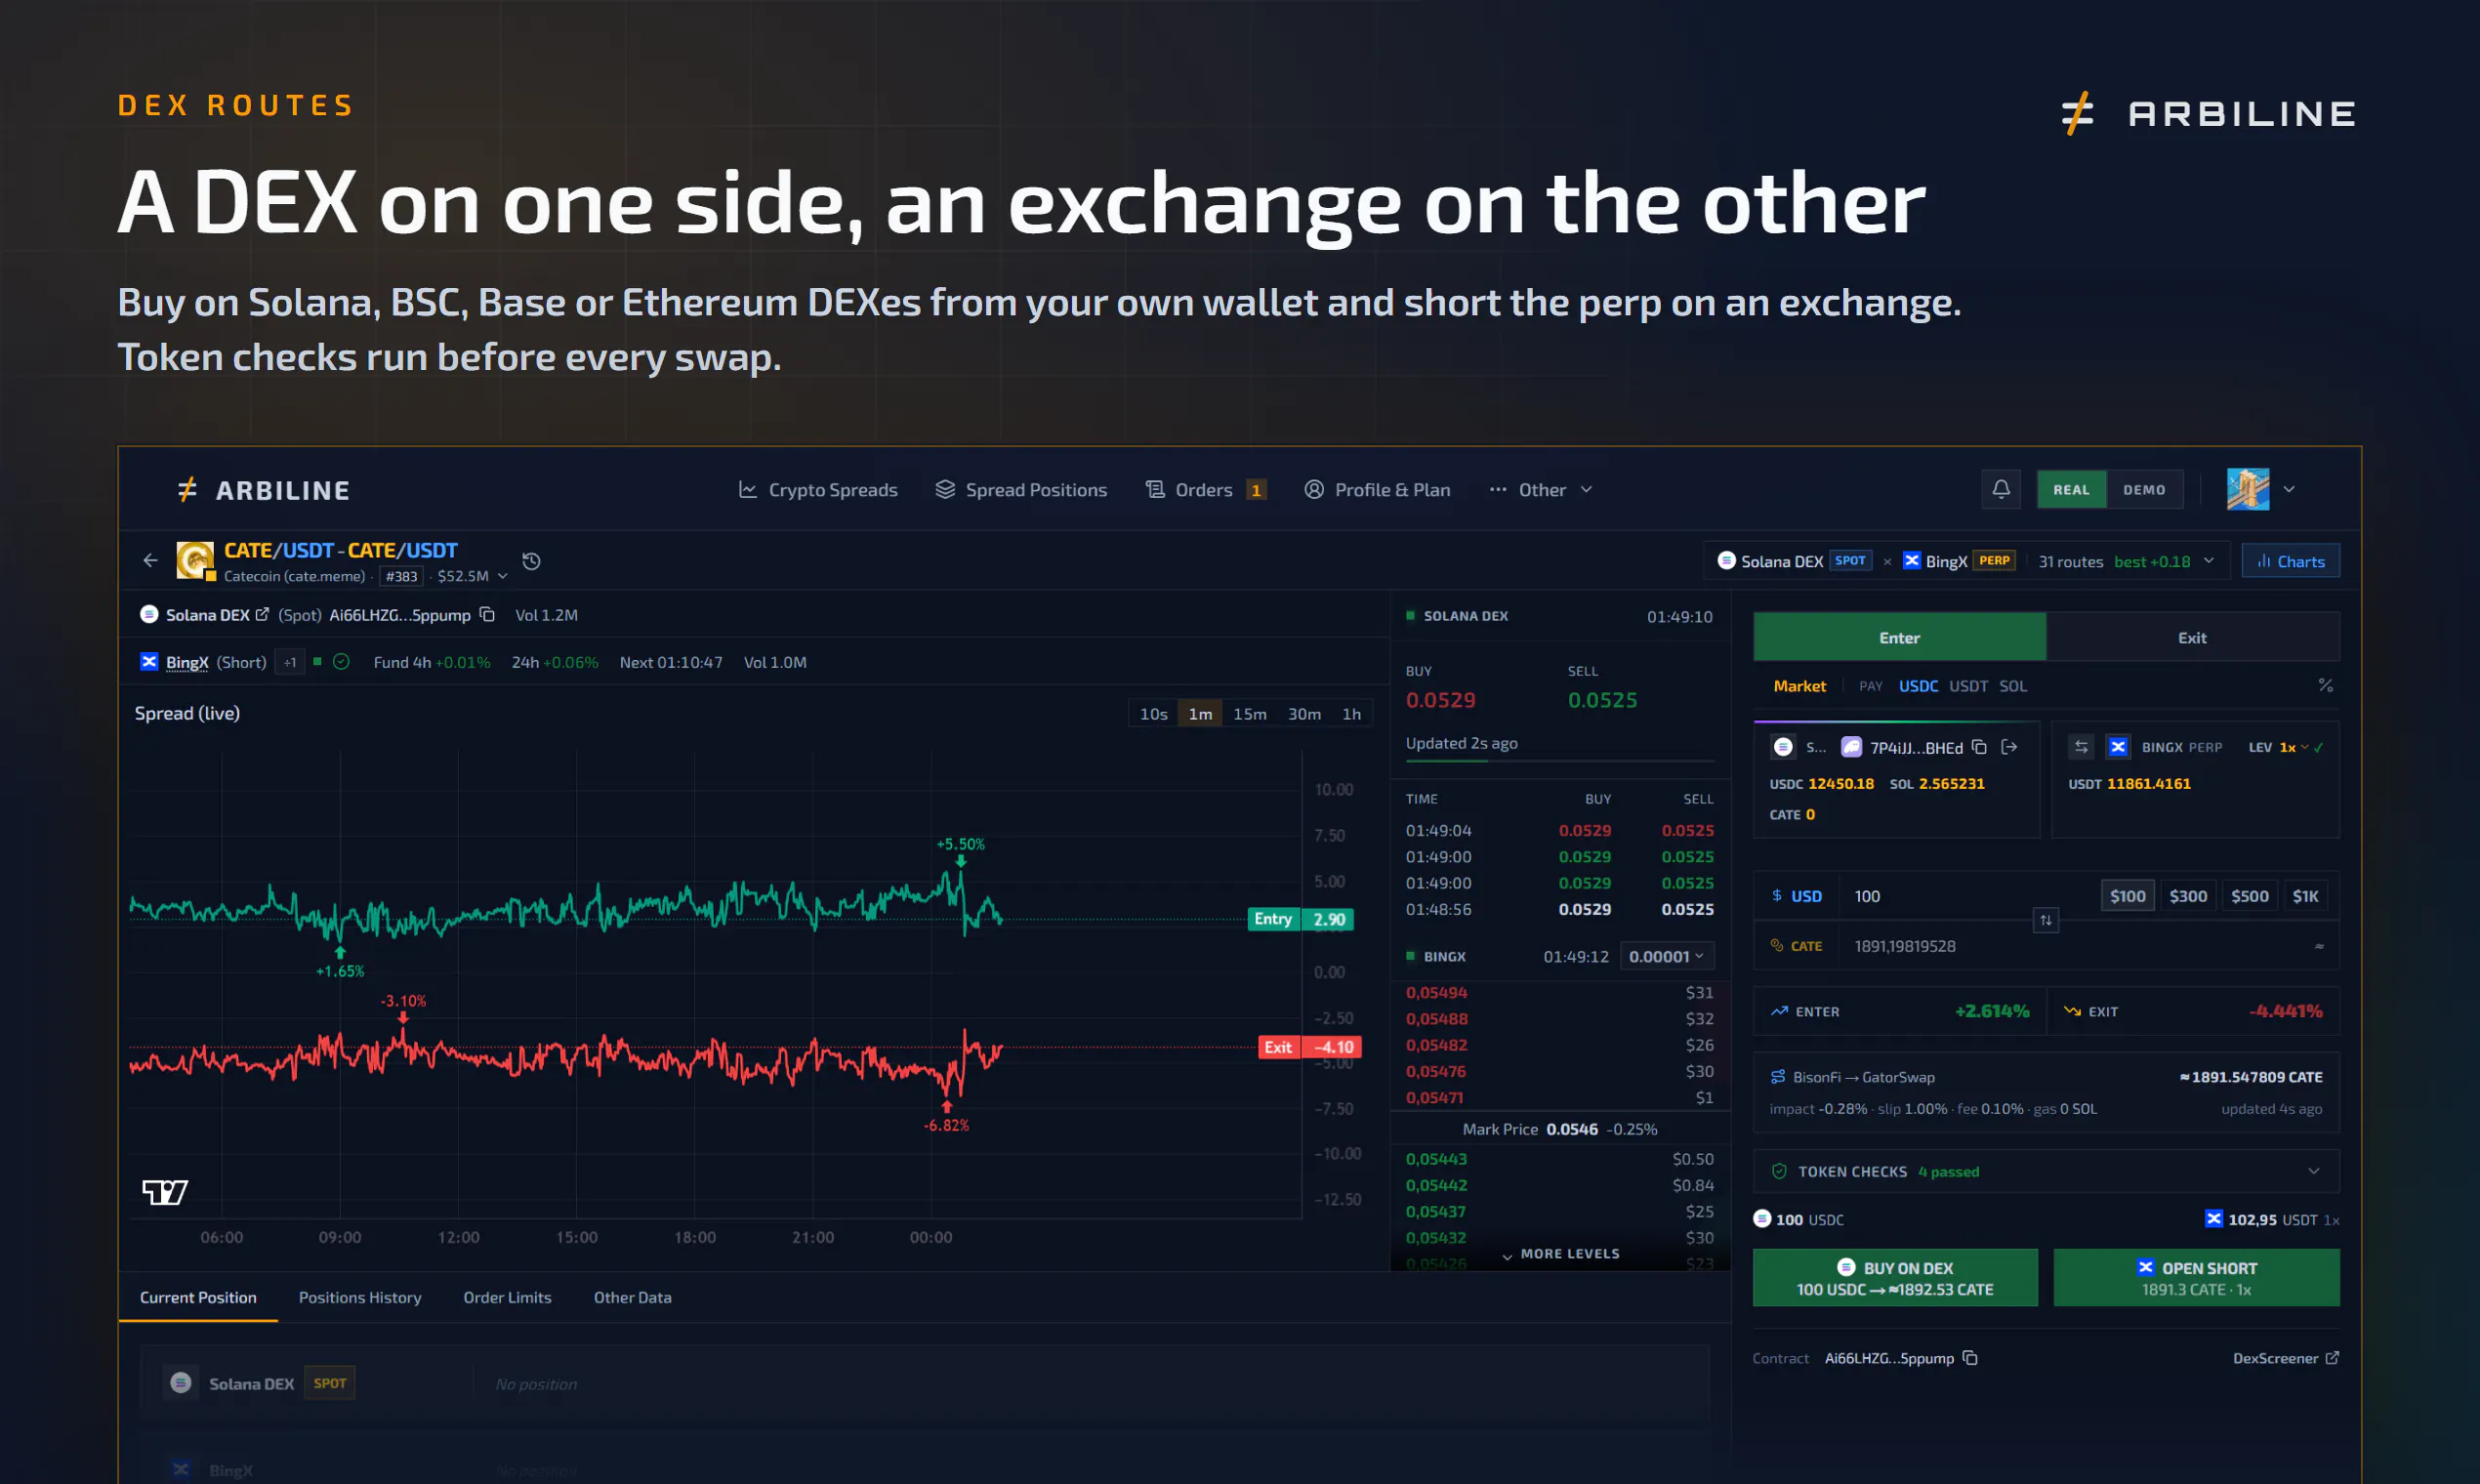The image size is (2480, 1484).
Task: Switch to REAL mode
Action: [2071, 489]
